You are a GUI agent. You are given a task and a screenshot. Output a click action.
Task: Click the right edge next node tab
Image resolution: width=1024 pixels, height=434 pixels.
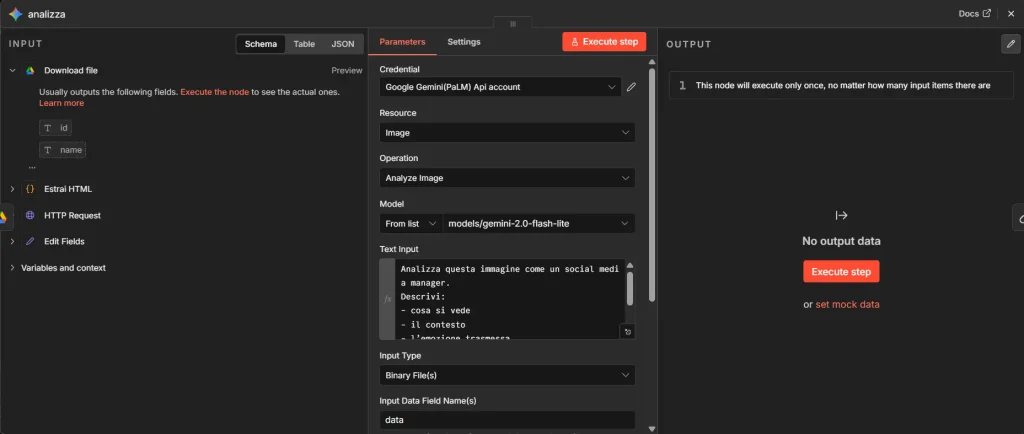pyautogui.click(x=1019, y=217)
